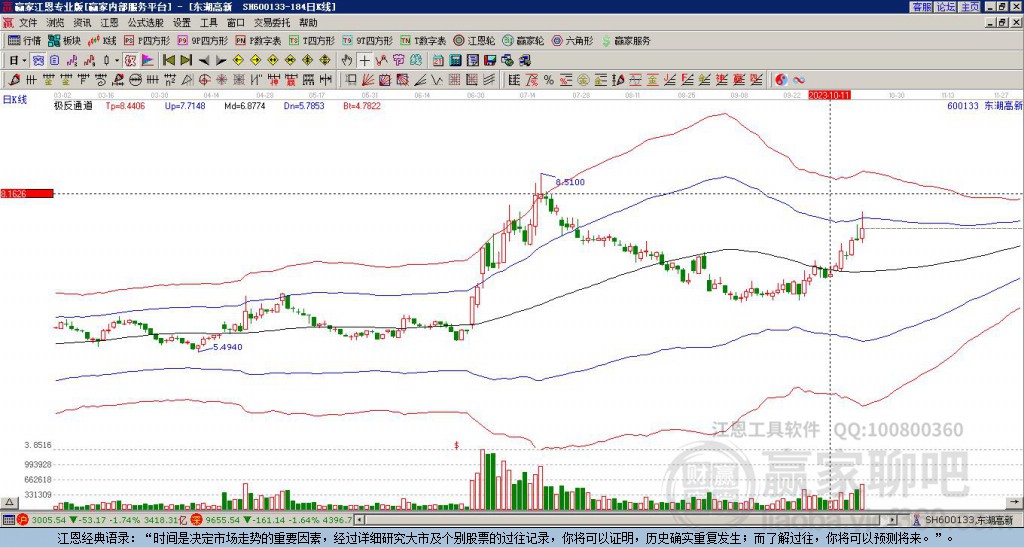
Task: Click the colorful flag chart icon
Action: pyautogui.click(x=148, y=61)
